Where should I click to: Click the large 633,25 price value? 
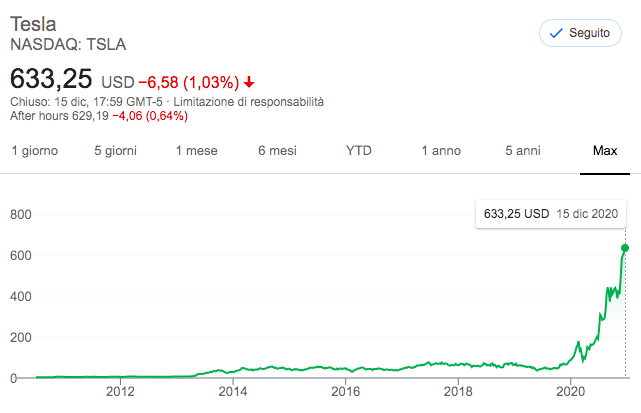click(x=52, y=79)
